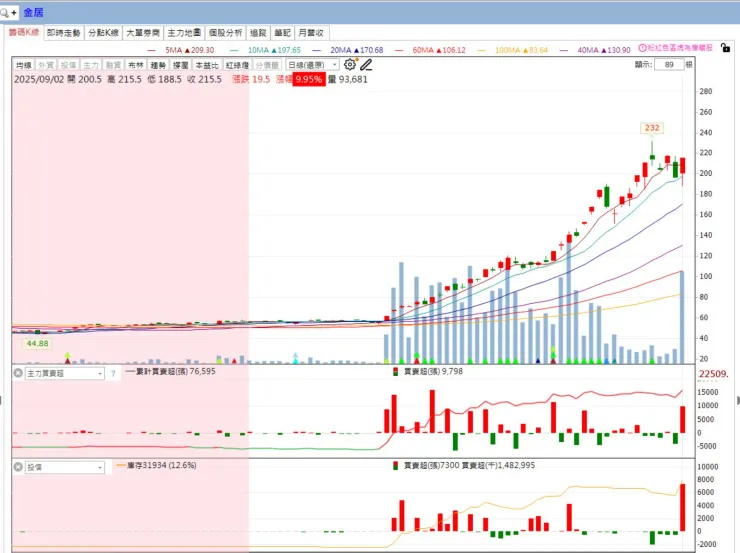Viewport: 740px width, 553px height.
Task: Click the cyan triangle marker on volume axis
Action: tap(295, 361)
